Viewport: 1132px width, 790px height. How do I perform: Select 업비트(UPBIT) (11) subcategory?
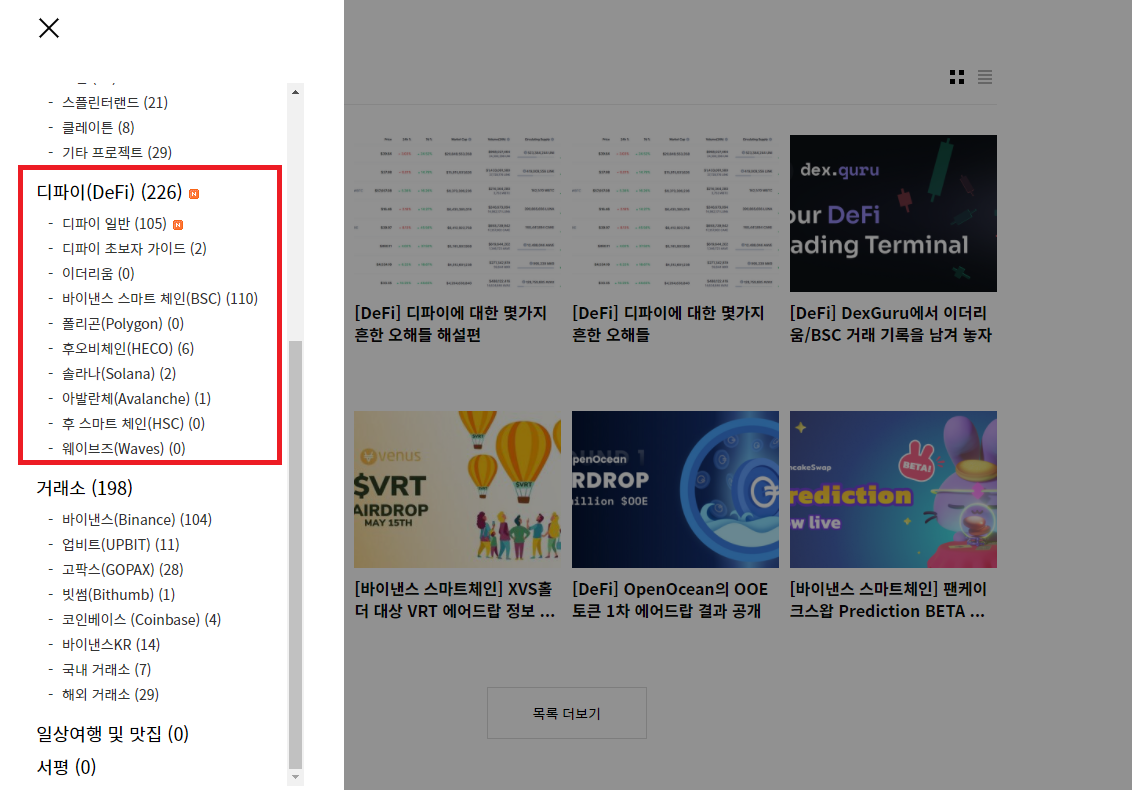click(121, 544)
